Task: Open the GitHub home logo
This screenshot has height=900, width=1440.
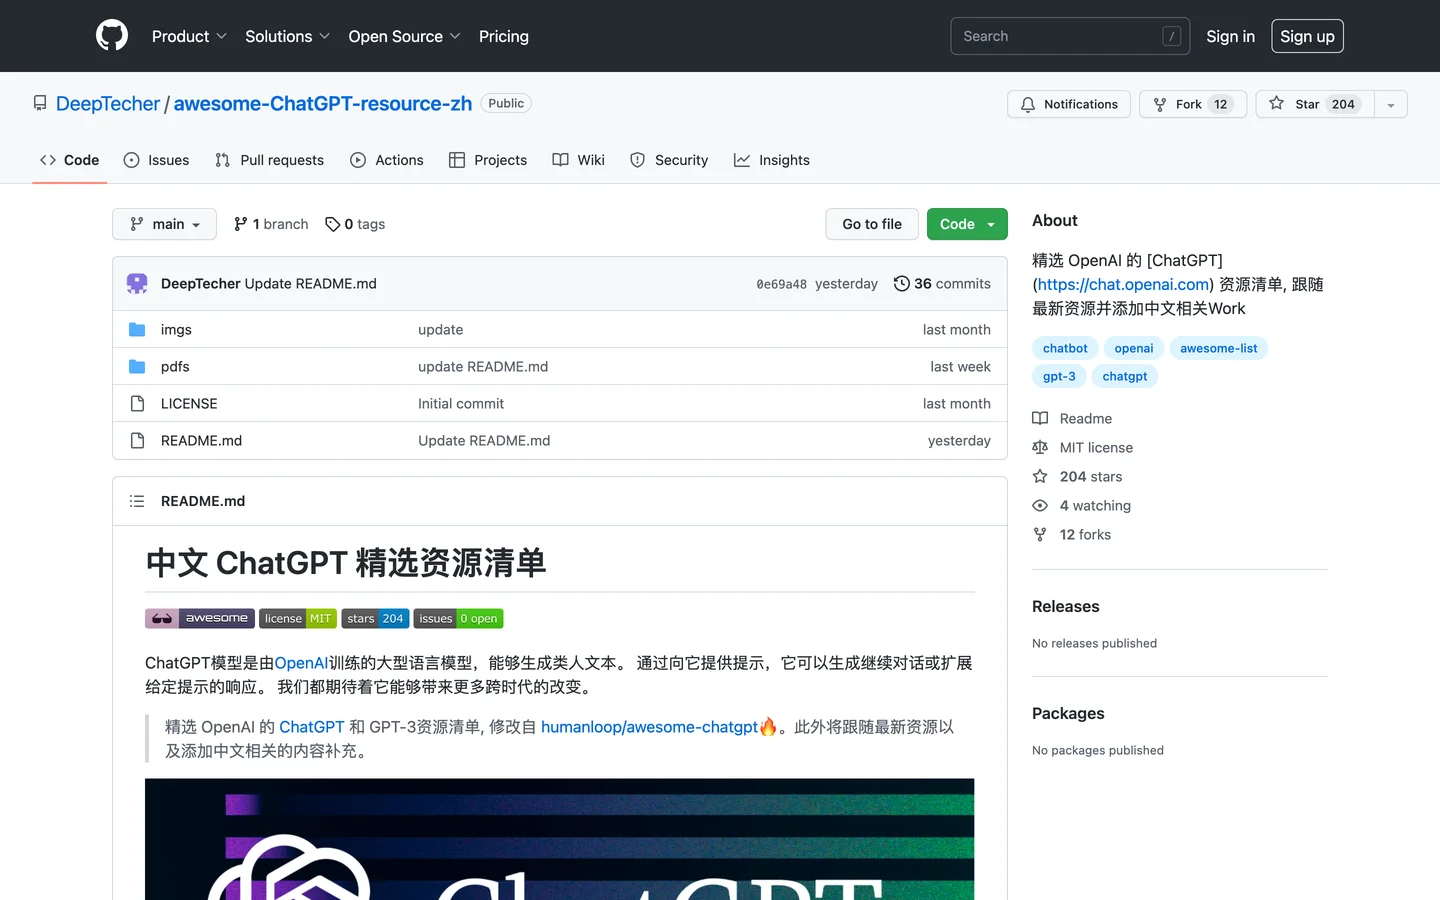Action: point(112,36)
